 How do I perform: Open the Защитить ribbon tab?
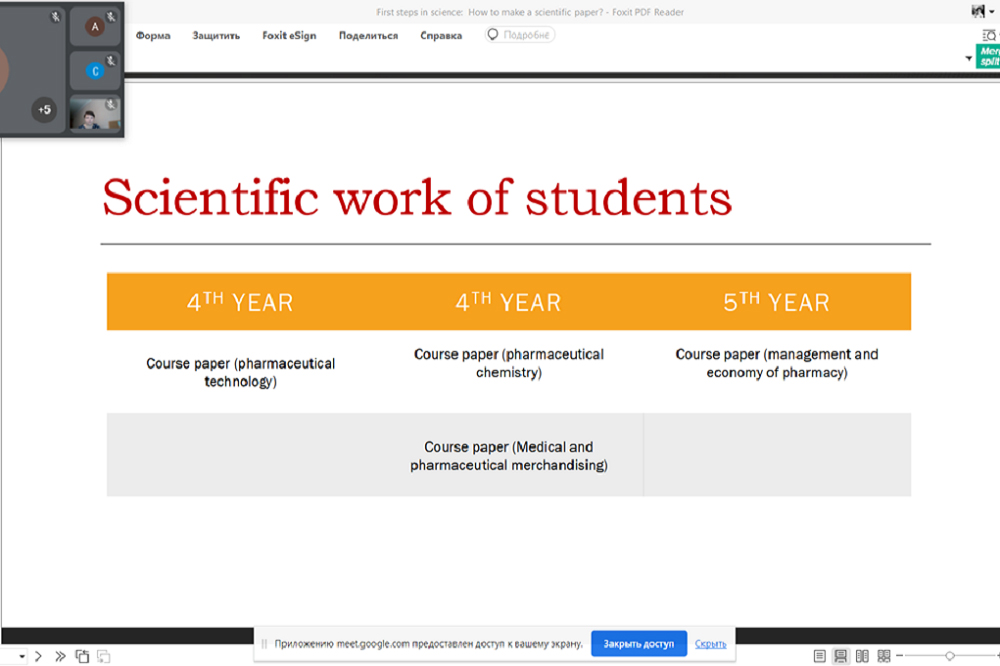tap(216, 36)
